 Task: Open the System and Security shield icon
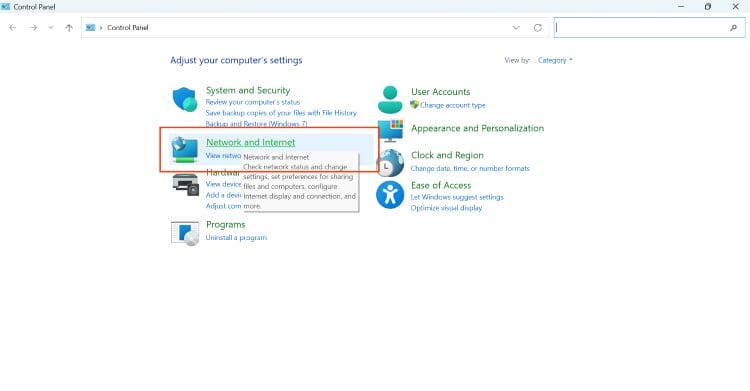pyautogui.click(x=185, y=99)
